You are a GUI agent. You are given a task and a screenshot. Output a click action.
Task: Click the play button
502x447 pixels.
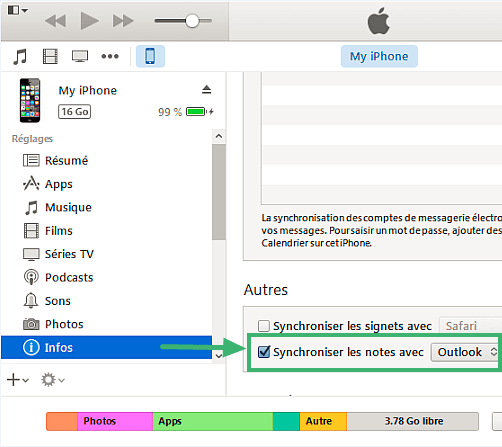(89, 21)
